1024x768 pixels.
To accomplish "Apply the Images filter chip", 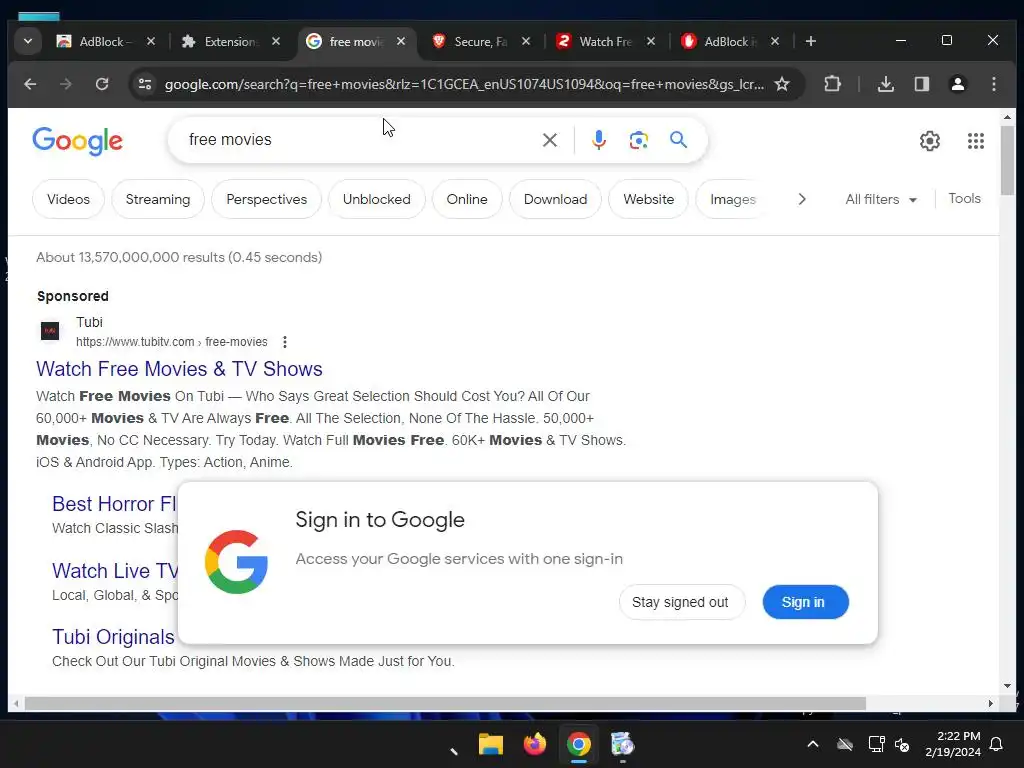I will (733, 199).
